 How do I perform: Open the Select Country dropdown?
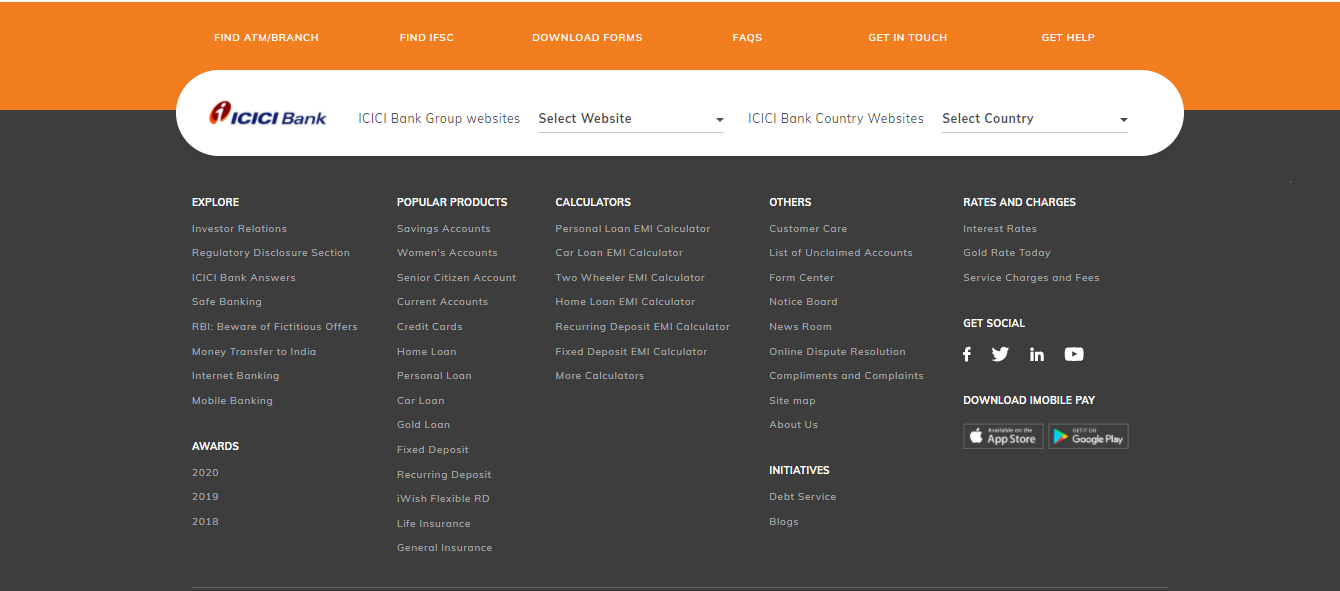tap(1034, 119)
